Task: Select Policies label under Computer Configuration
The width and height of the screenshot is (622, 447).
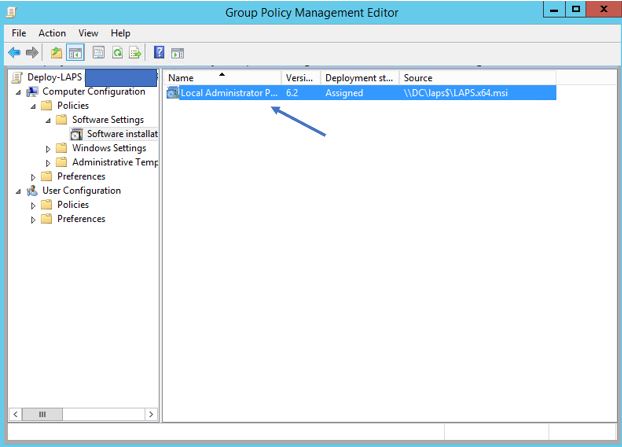Action: pos(73,106)
